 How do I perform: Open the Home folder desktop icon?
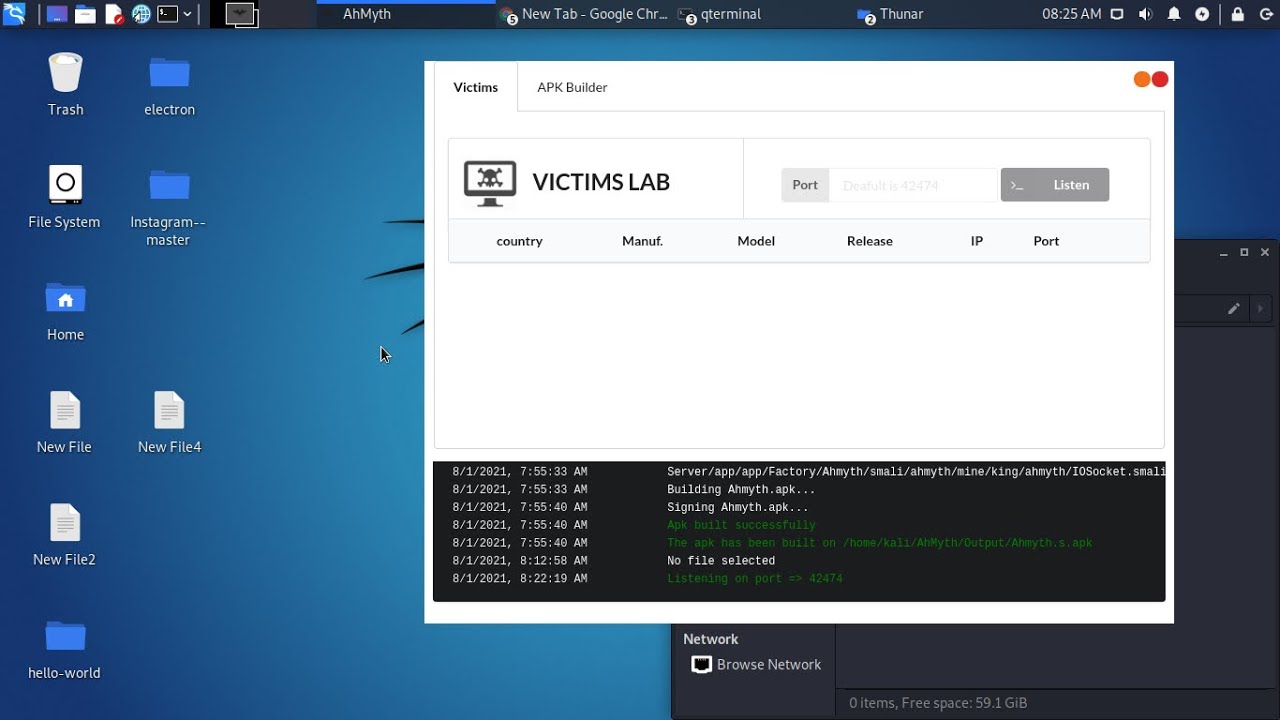tap(65, 309)
